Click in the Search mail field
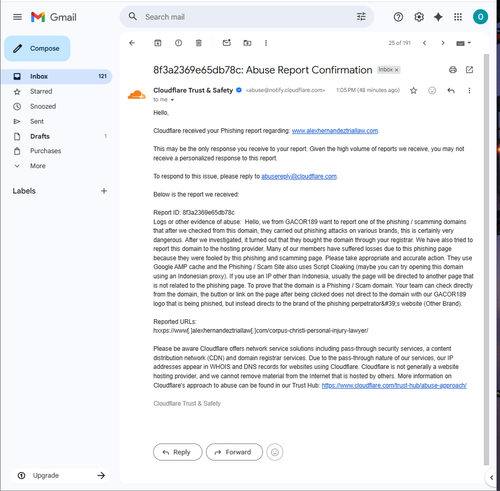Image resolution: width=500 pixels, height=491 pixels. click(x=247, y=17)
